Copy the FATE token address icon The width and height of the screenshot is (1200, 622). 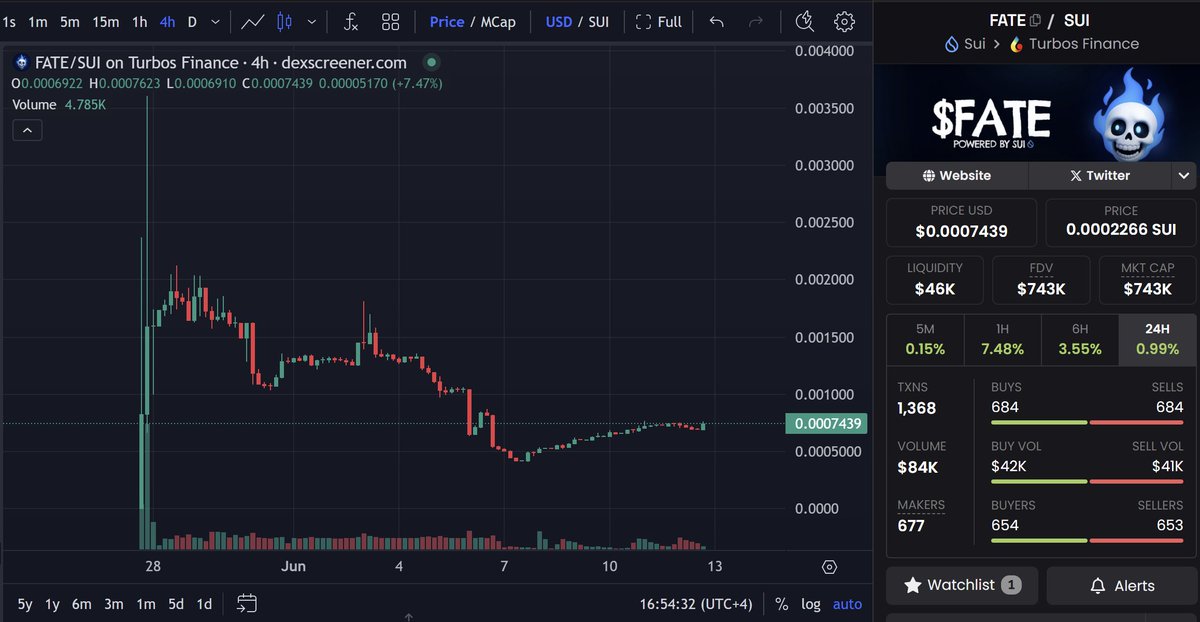[1036, 20]
